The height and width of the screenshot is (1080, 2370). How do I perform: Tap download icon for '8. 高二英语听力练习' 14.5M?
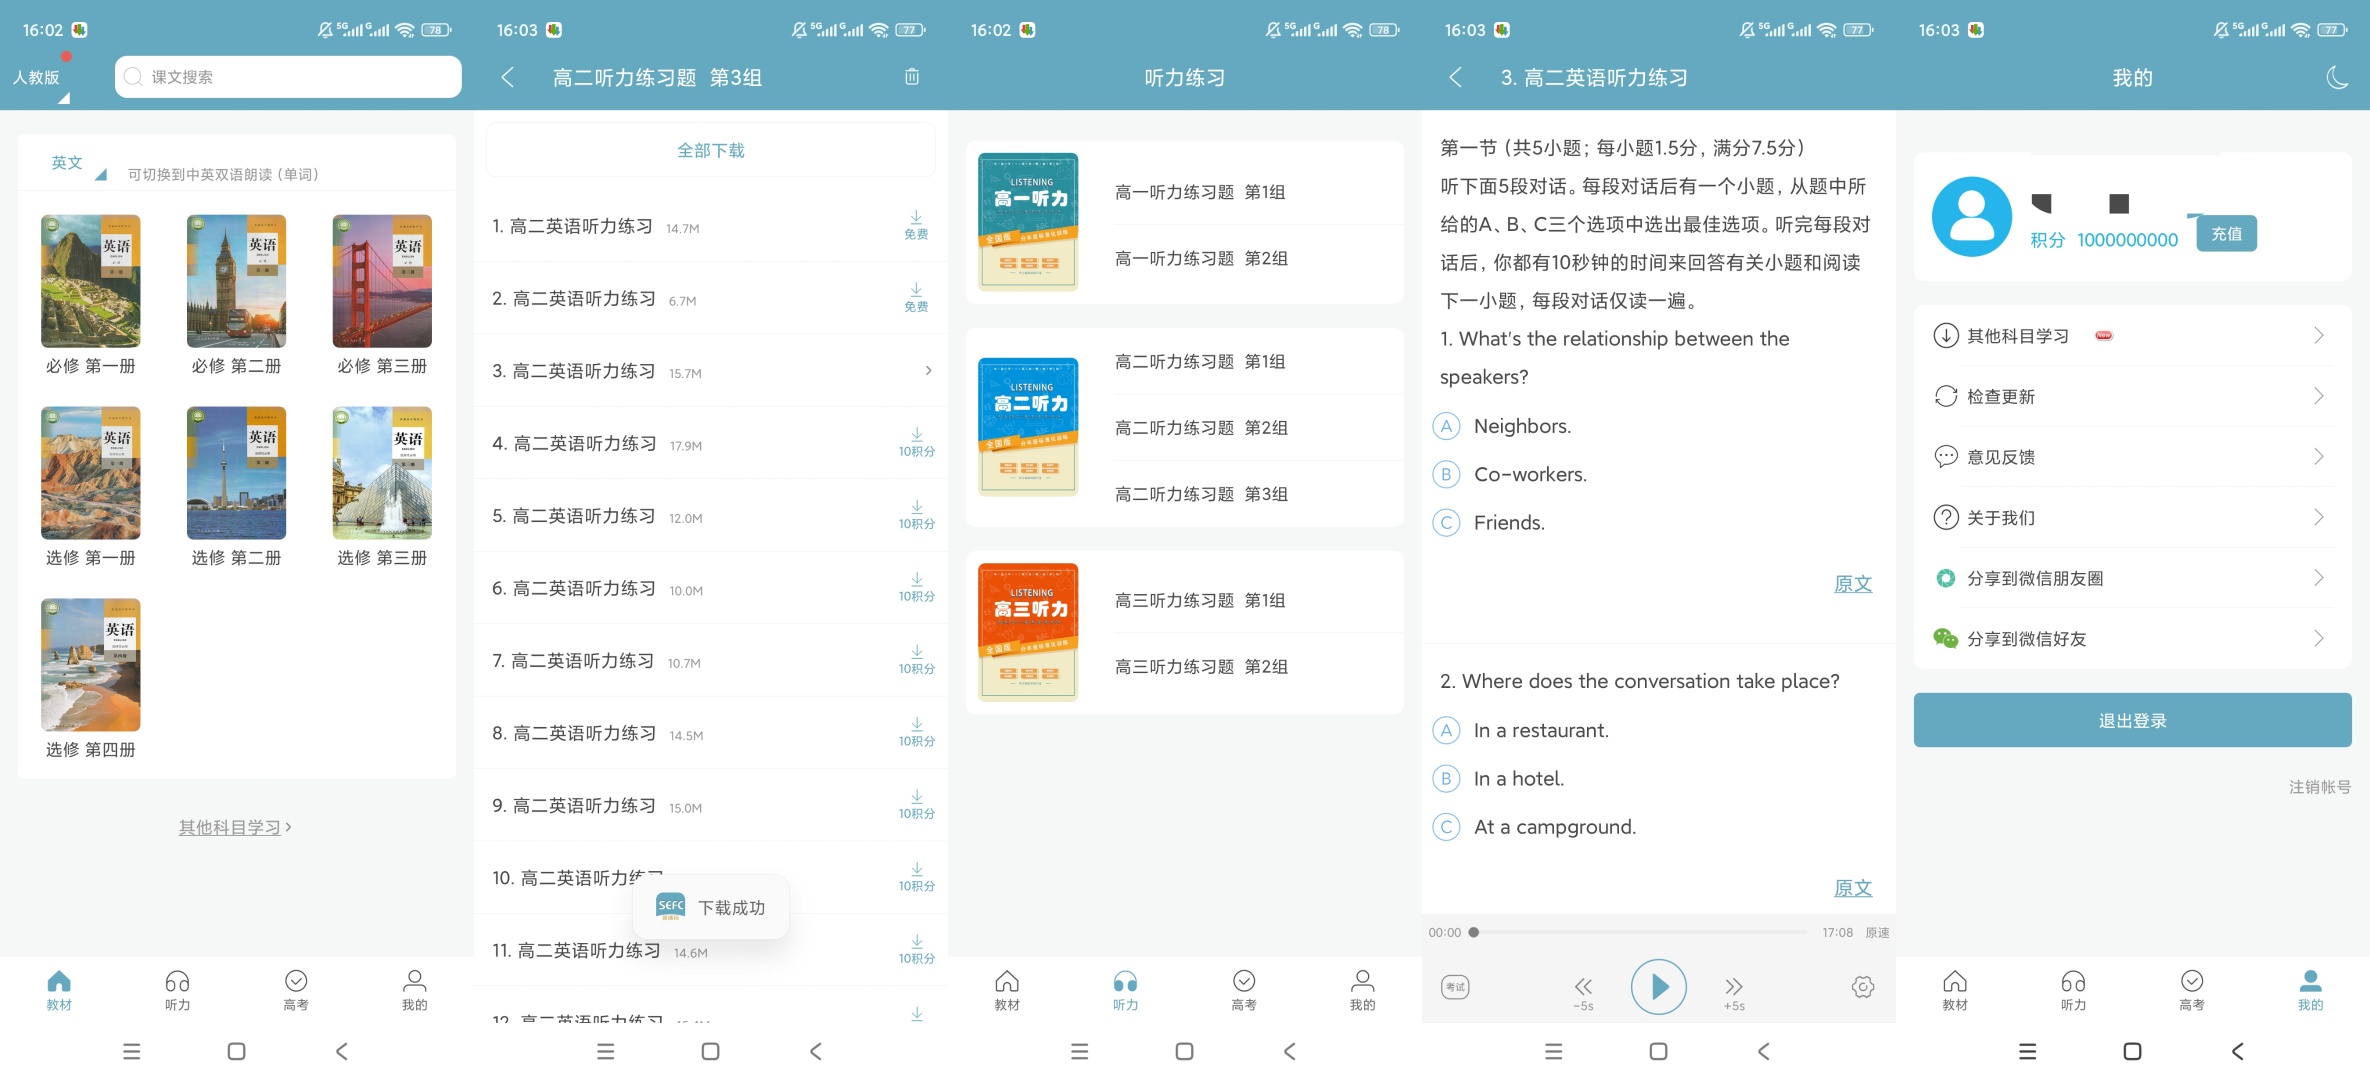[916, 732]
